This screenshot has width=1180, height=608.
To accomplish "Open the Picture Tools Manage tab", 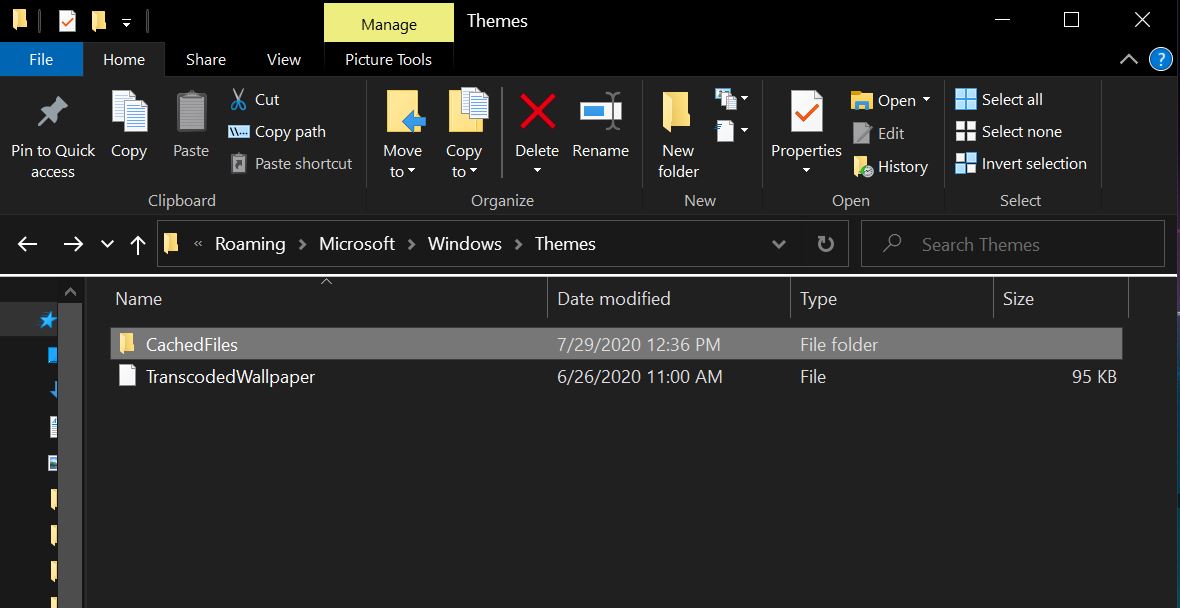I will [388, 23].
